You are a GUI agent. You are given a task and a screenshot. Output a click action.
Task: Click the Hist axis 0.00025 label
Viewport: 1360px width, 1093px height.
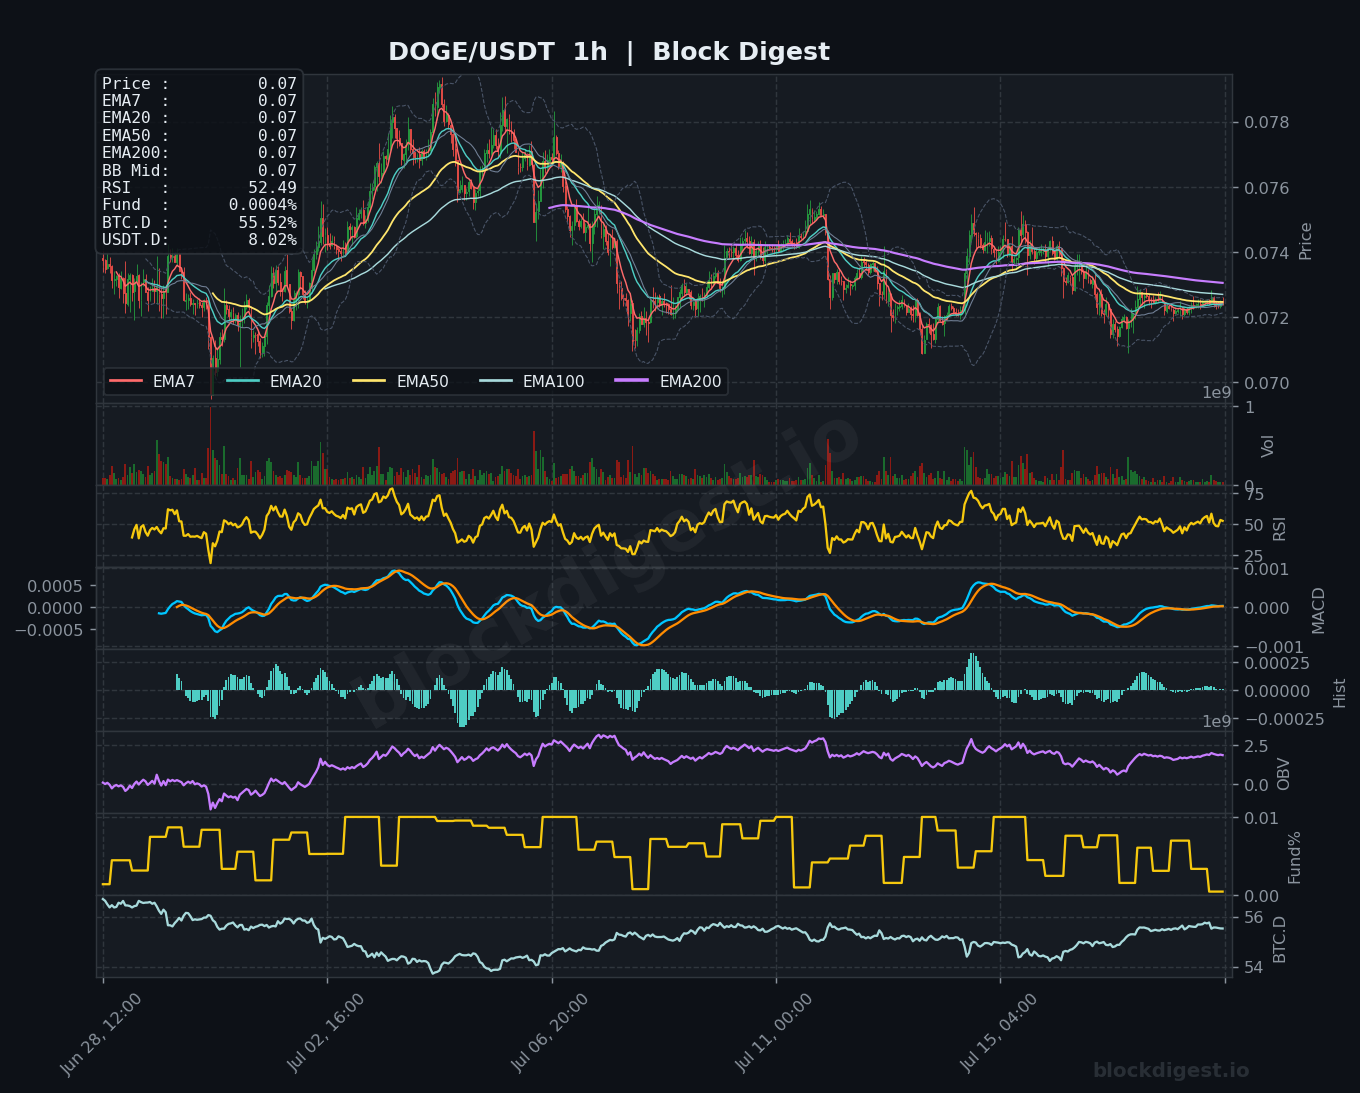(x=1277, y=663)
